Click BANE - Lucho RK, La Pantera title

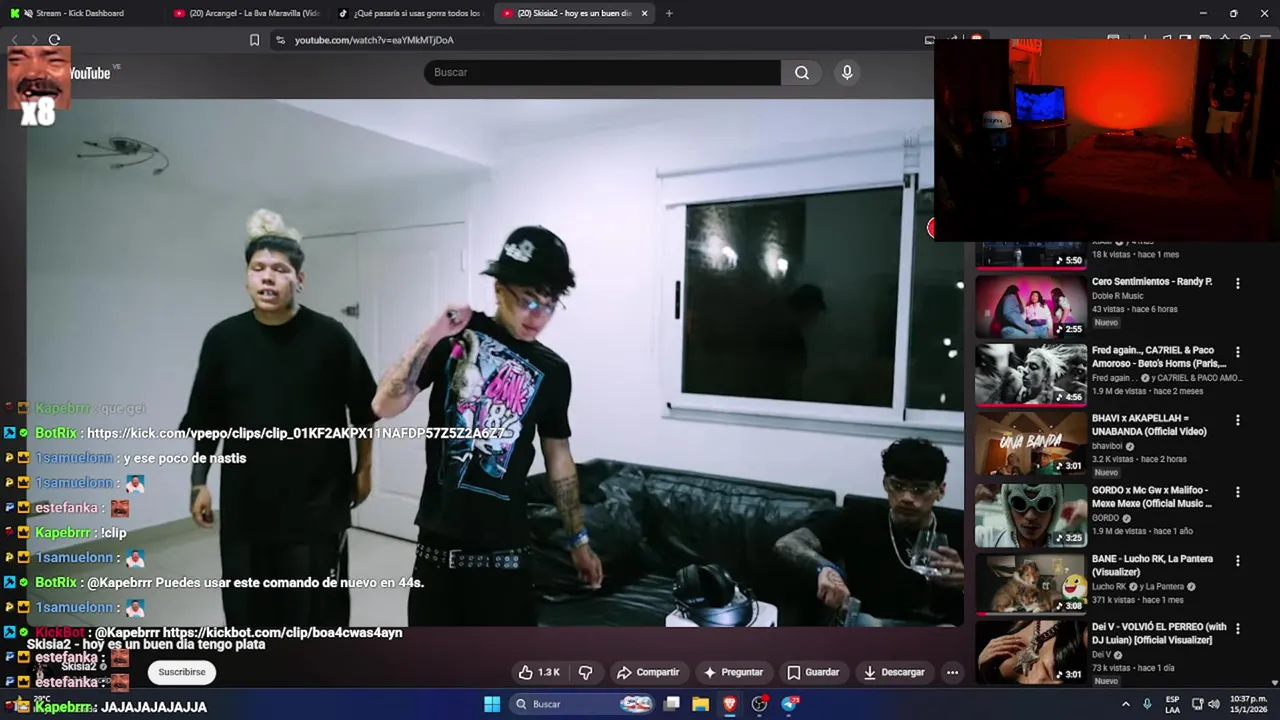(1152, 565)
